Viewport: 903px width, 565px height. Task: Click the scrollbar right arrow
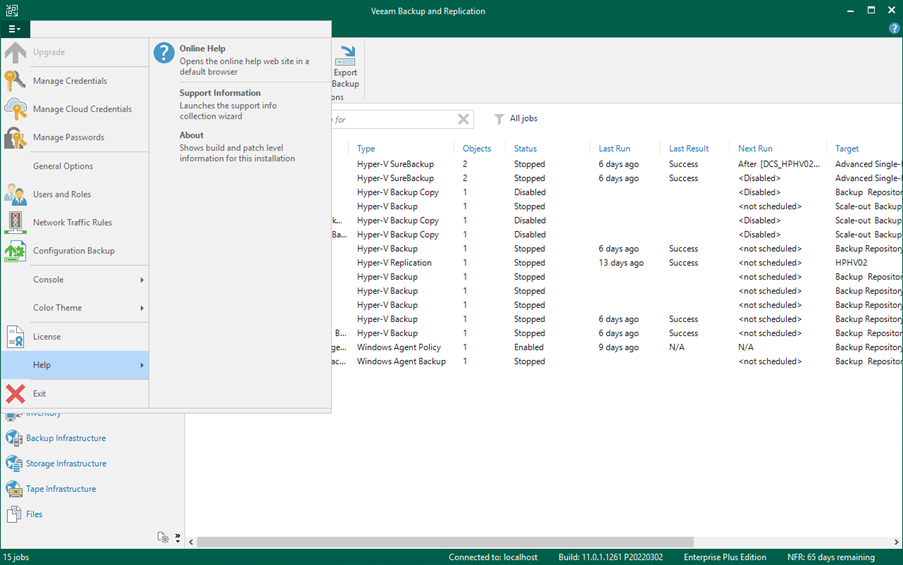tap(896, 542)
